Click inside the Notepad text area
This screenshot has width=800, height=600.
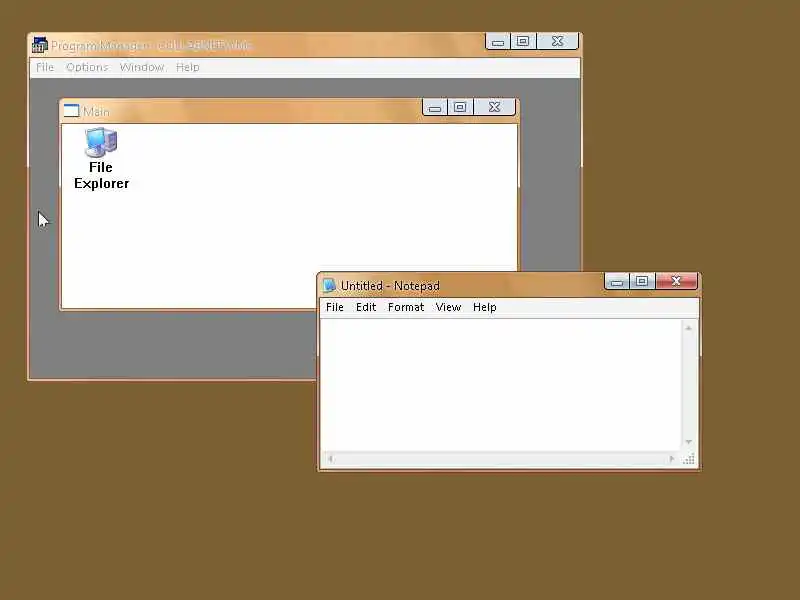coord(501,385)
